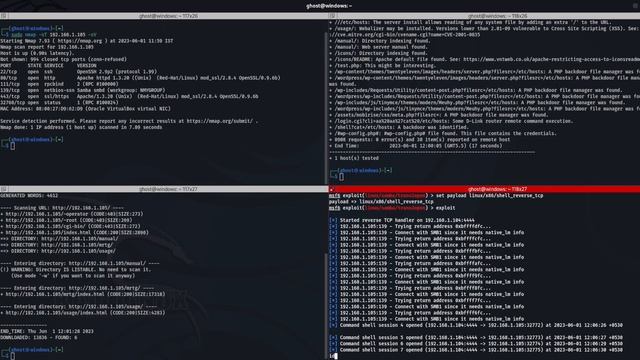Click the empty prompt cursor in nmap pane
The height and width of the screenshot is (360, 640).
tap(13, 146)
